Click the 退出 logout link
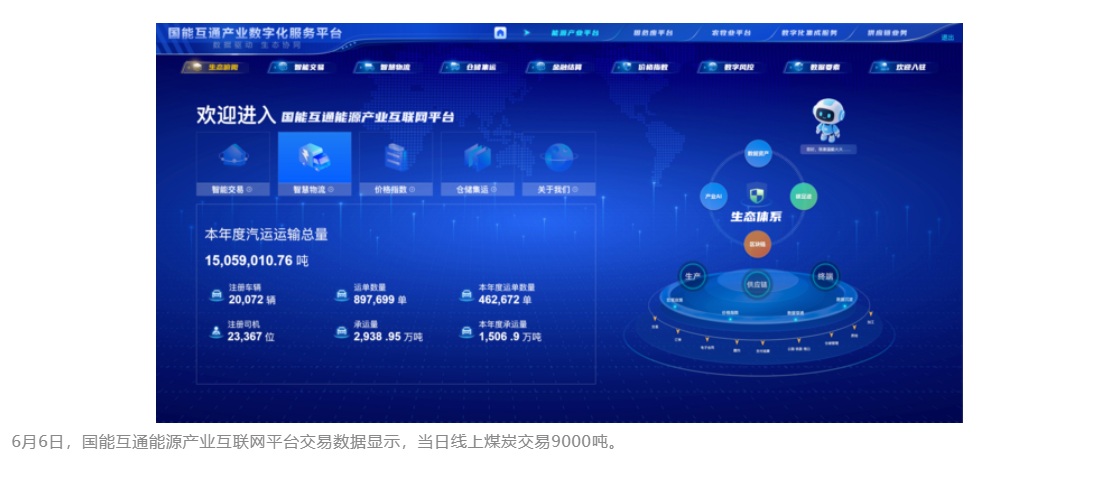The width and height of the screenshot is (1098, 487). [x=947, y=38]
